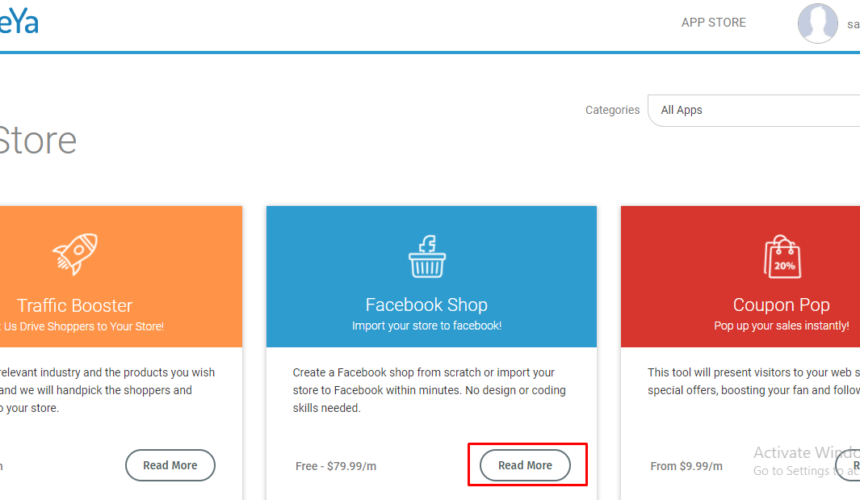Click the Traffic Booster rocket icon

point(75,253)
